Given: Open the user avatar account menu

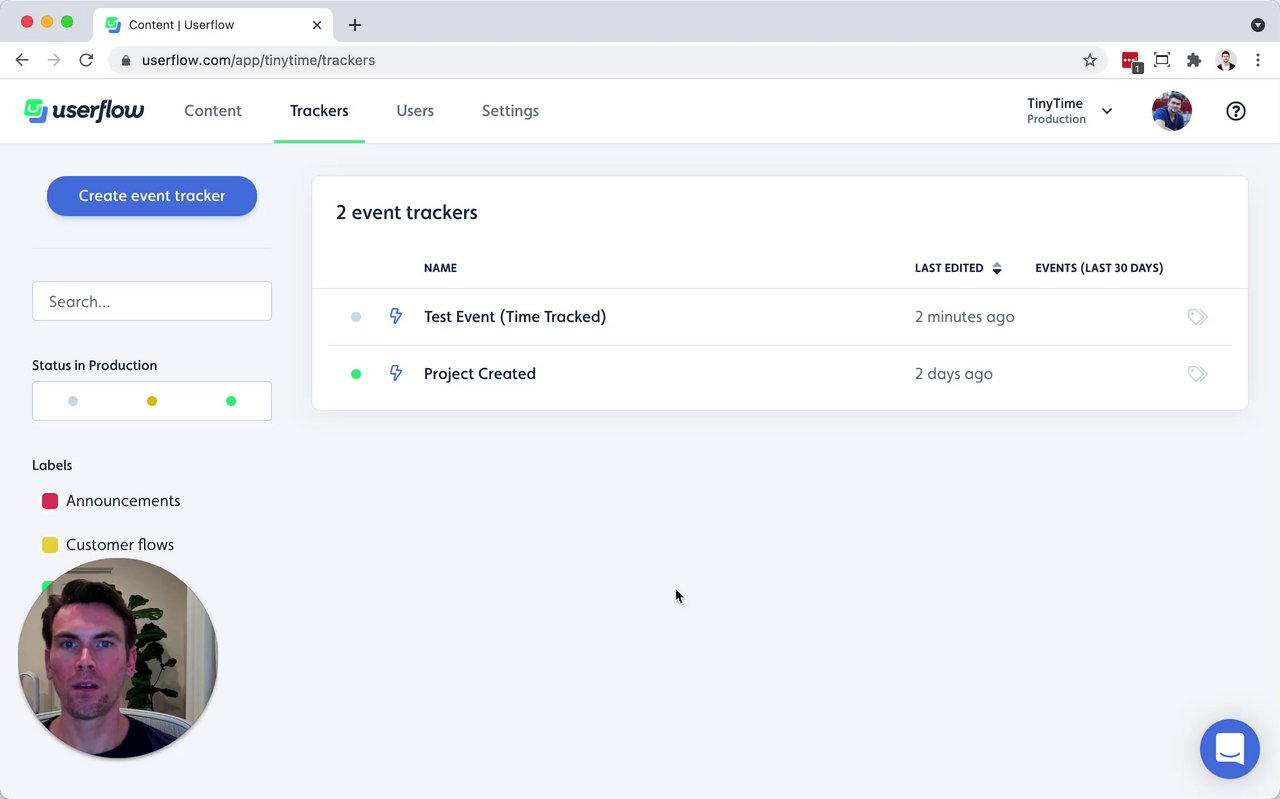Looking at the screenshot, I should click(1171, 111).
